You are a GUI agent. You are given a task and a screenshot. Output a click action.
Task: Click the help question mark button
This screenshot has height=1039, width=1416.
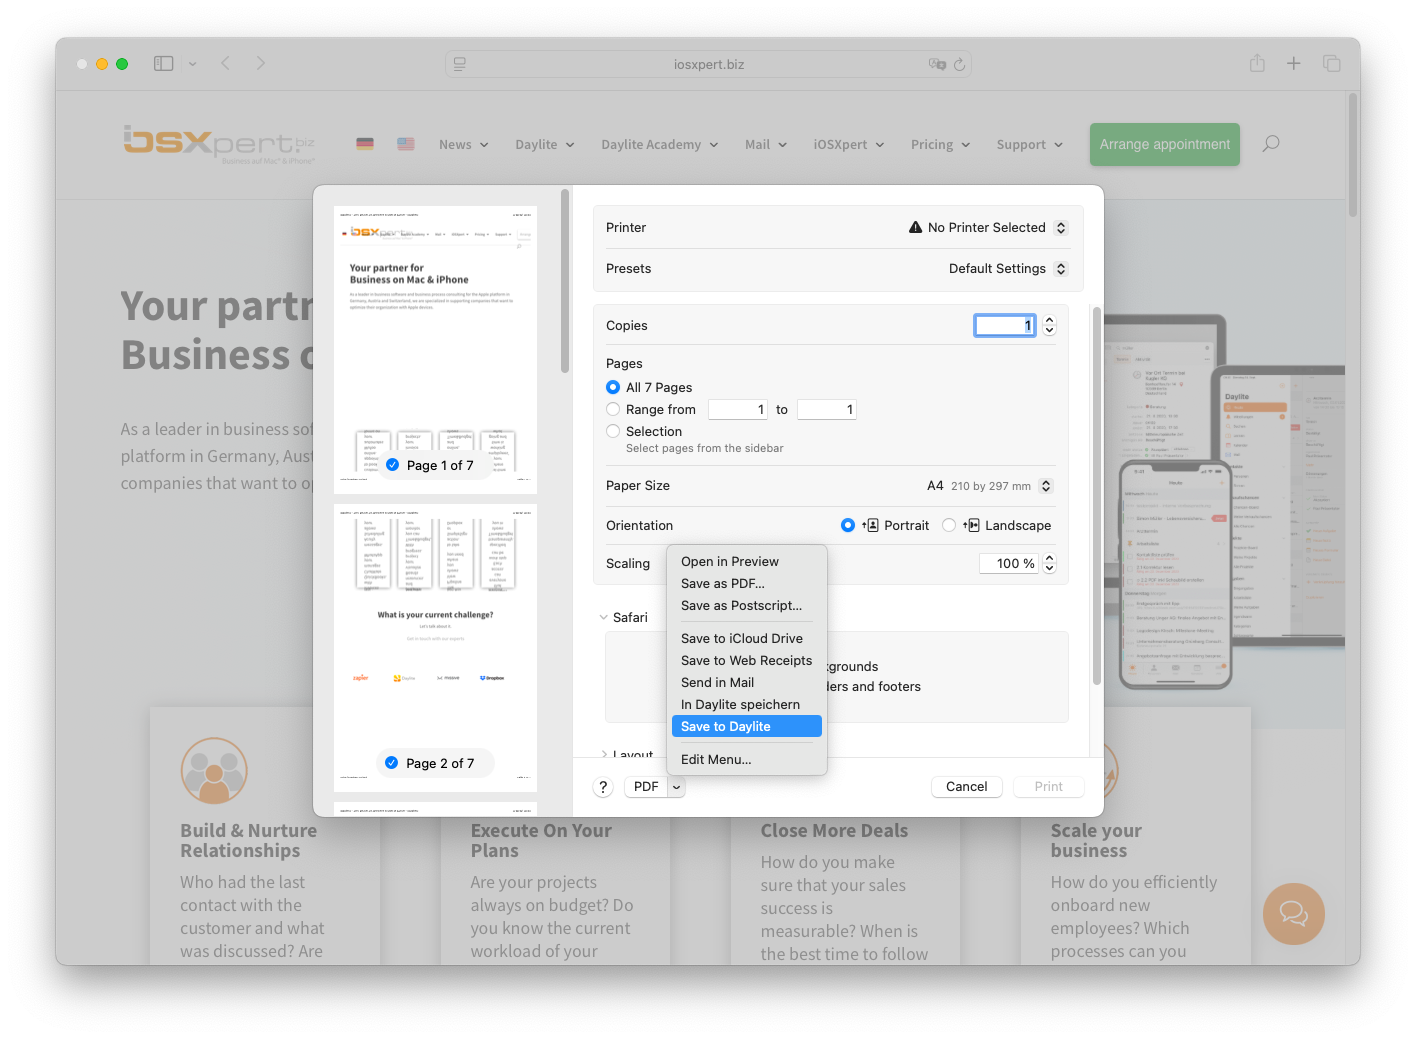(x=603, y=787)
